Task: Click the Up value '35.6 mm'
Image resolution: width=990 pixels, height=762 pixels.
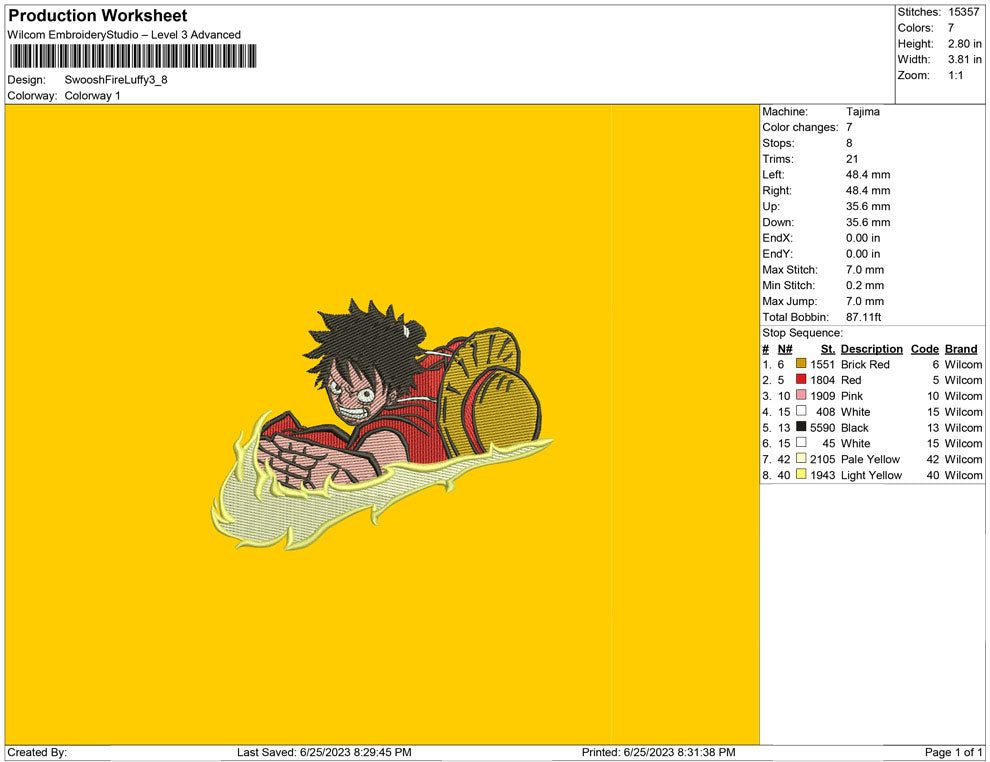Action: 868,206
